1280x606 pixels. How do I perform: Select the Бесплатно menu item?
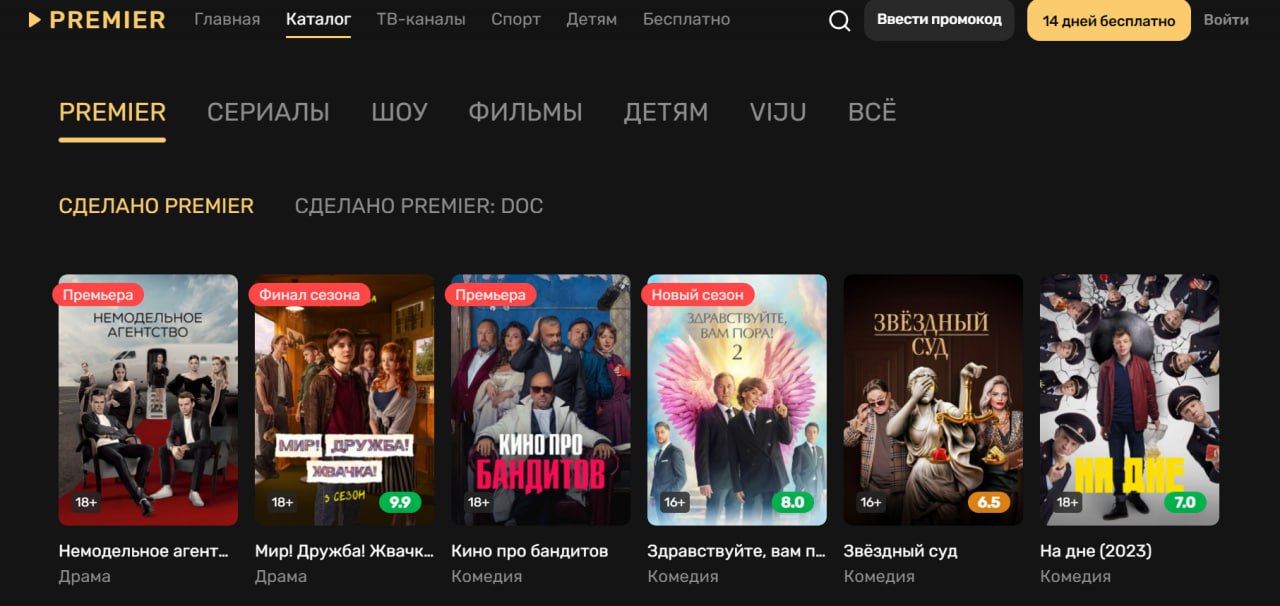coord(686,20)
